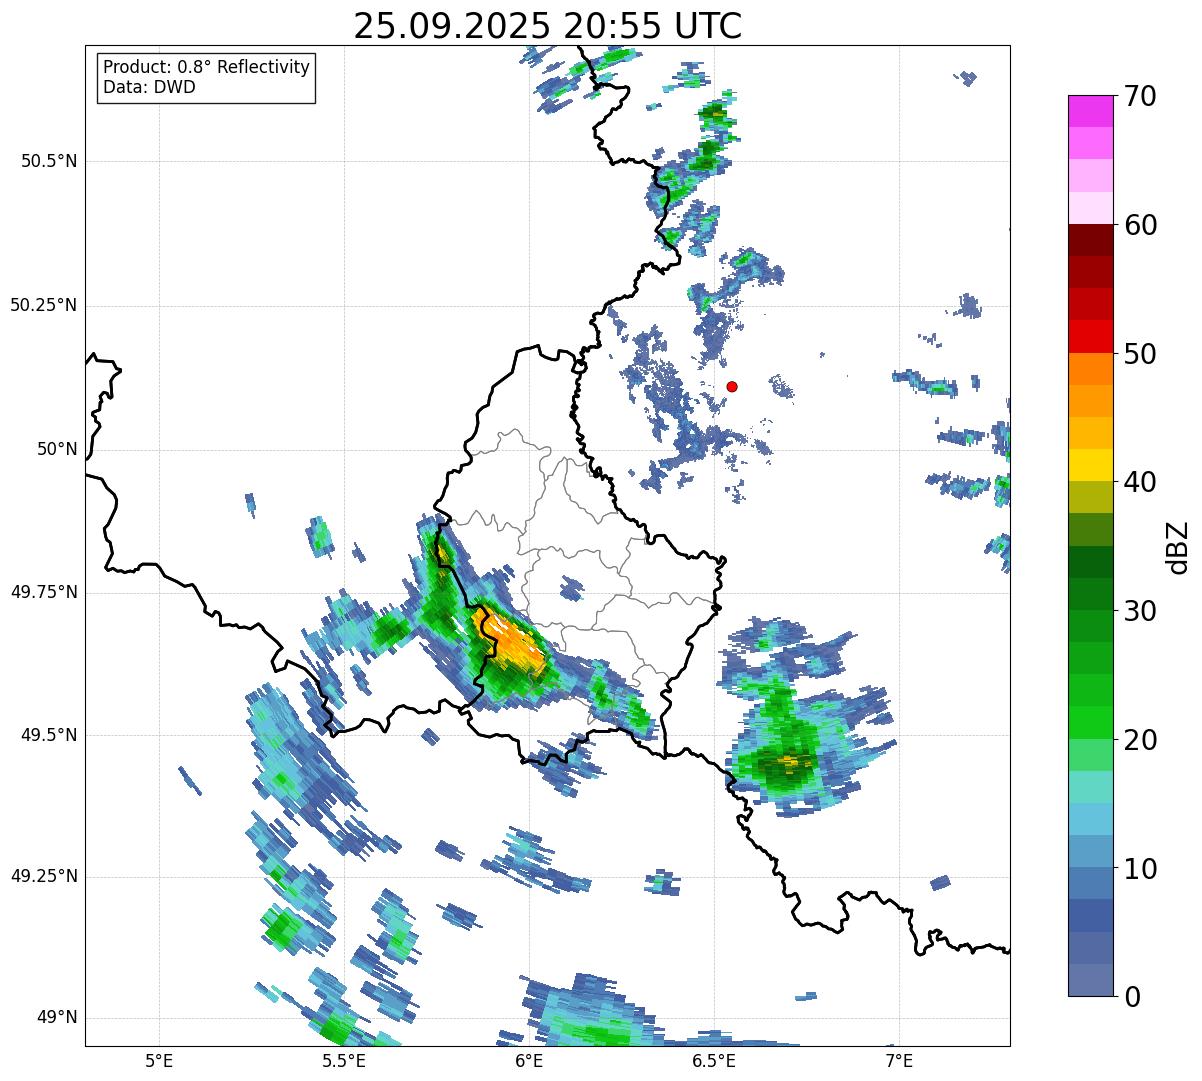This screenshot has height=1081, width=1202.
Task: Click the colorbar tick label 70
Action: 1140,96
